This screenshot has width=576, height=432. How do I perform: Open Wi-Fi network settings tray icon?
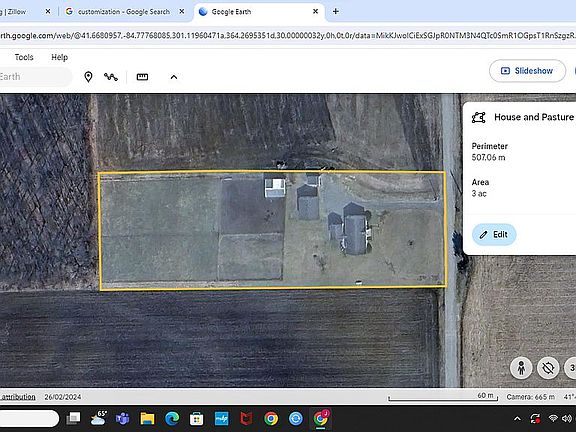(x=552, y=418)
